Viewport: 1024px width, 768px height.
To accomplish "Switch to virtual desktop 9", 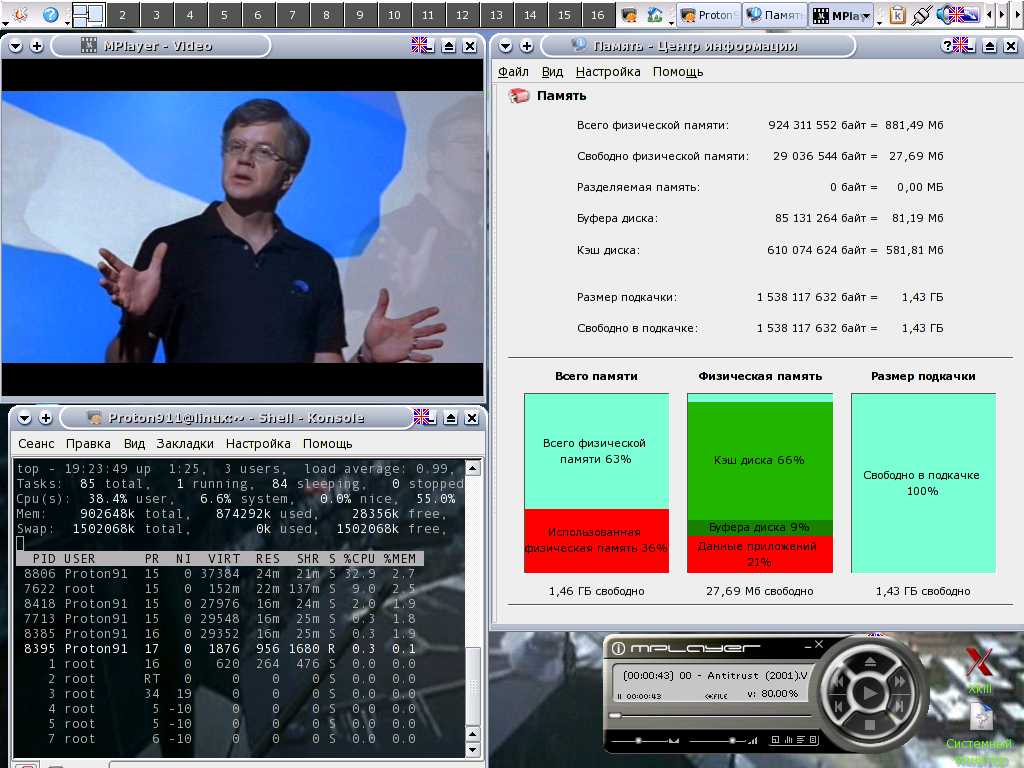I will (x=360, y=14).
